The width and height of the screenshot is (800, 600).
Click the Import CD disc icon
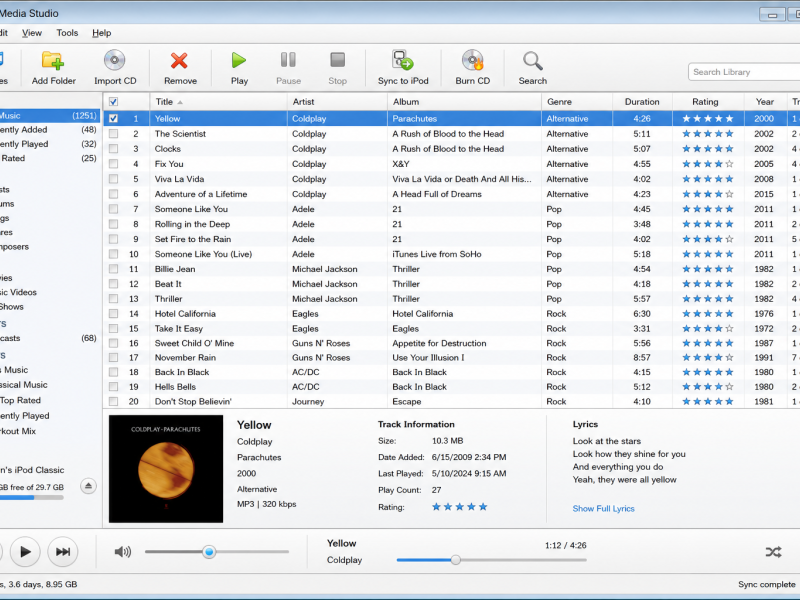click(x=115, y=60)
